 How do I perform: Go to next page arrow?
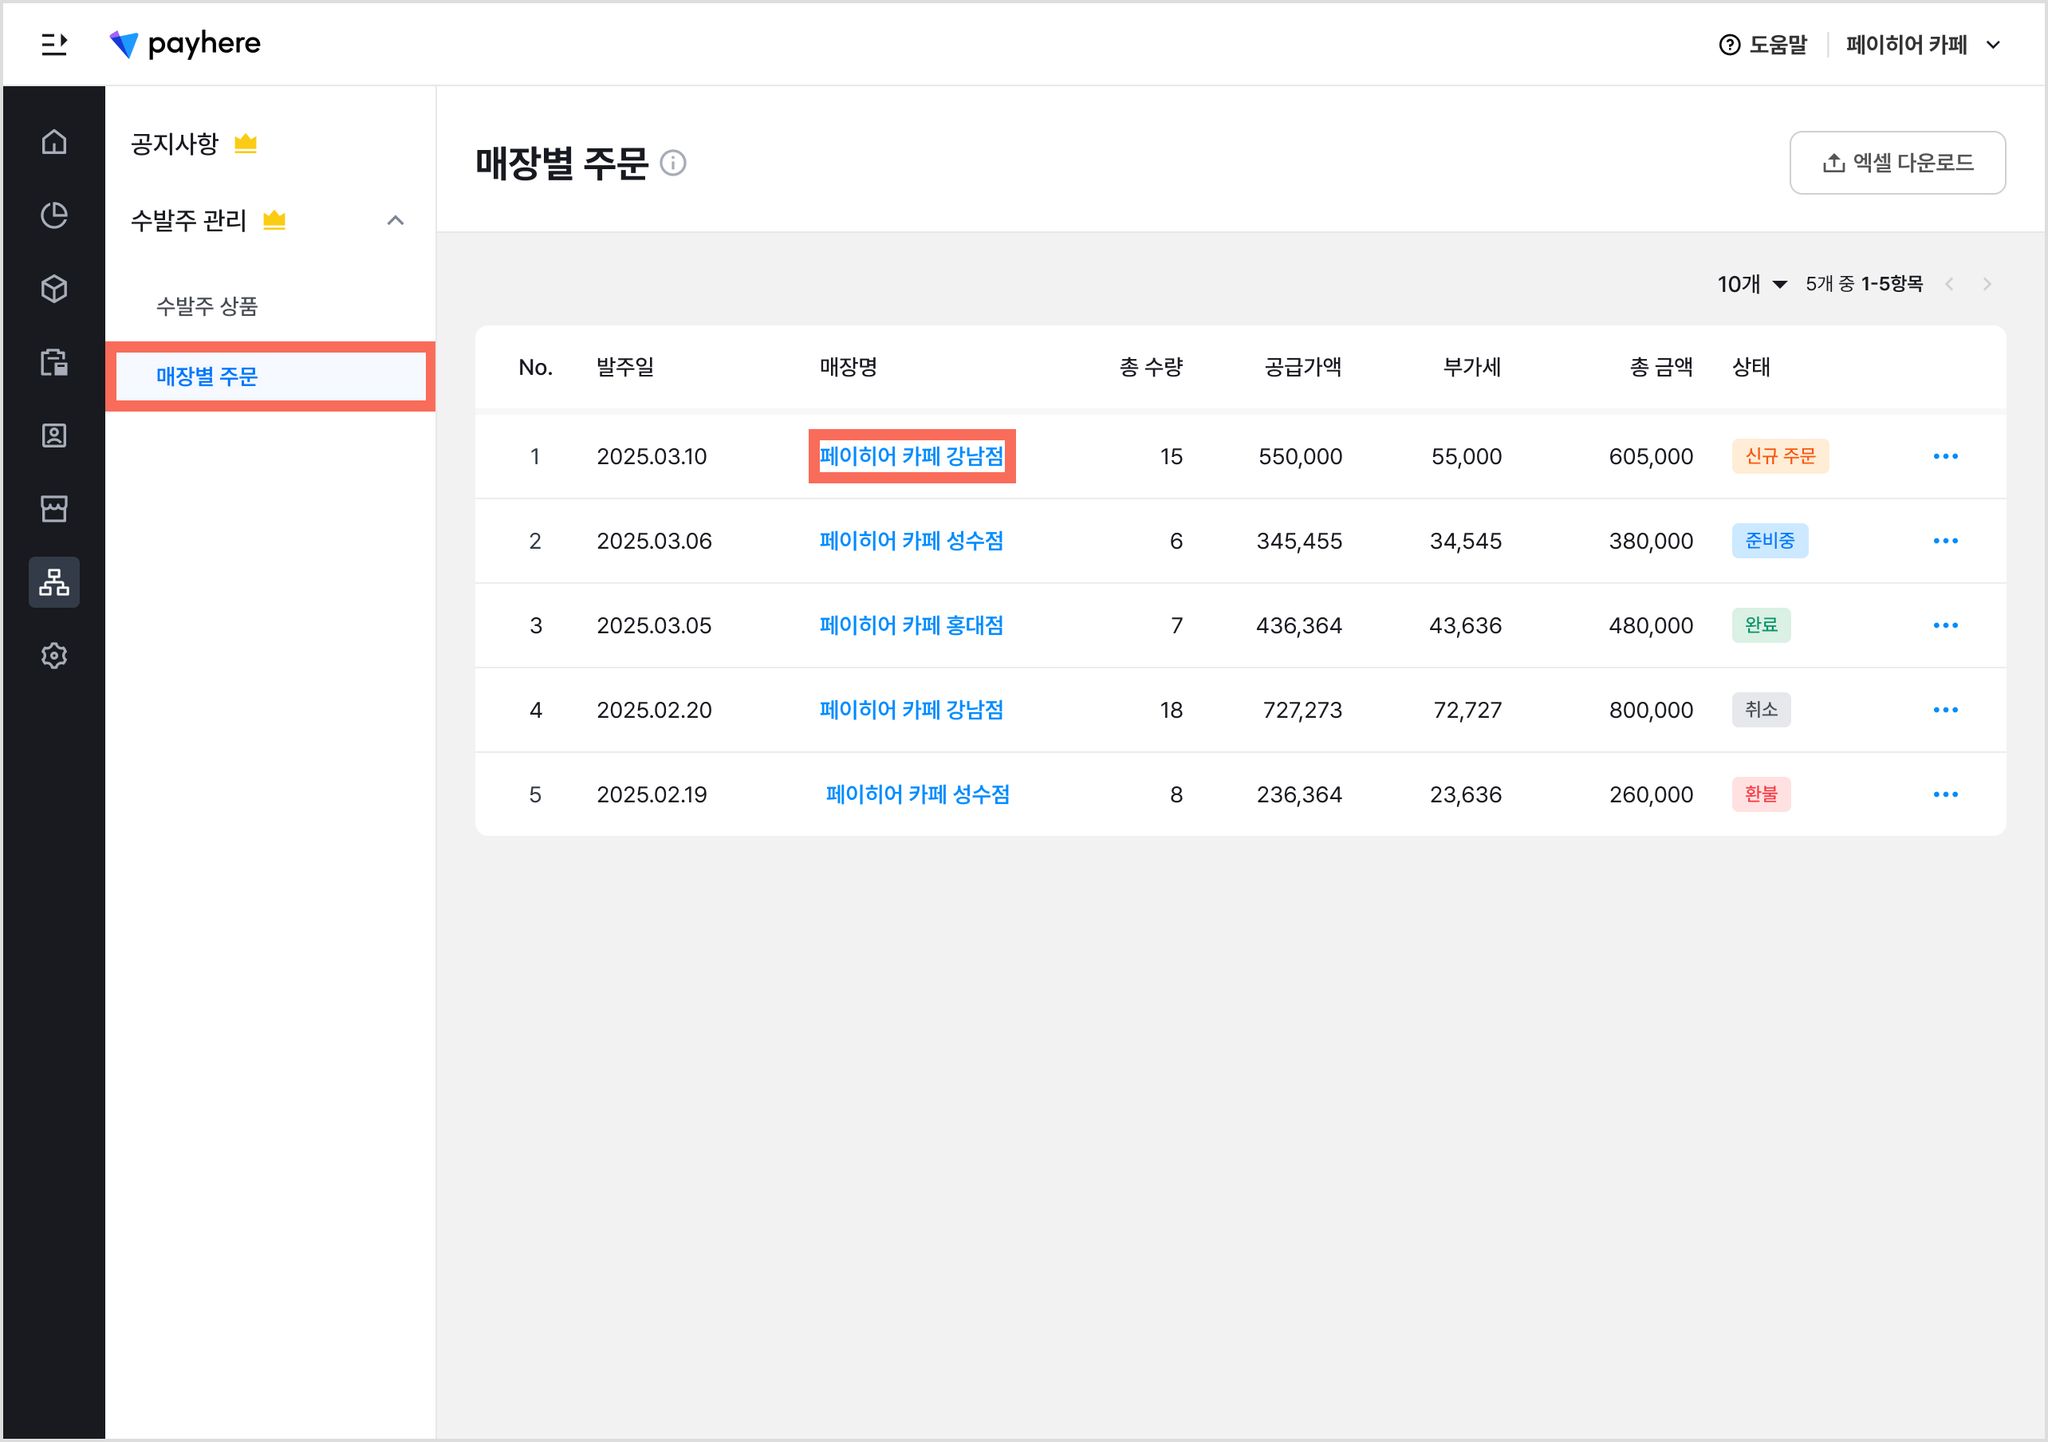(1987, 284)
